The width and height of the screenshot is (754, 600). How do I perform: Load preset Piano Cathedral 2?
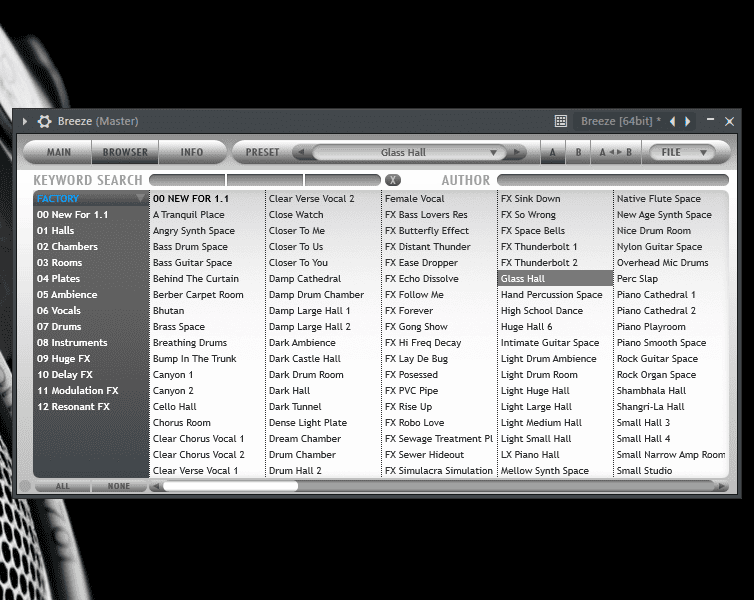656,311
